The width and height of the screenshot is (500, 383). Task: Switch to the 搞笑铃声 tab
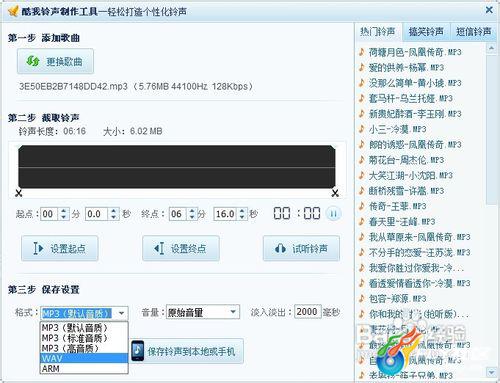426,32
